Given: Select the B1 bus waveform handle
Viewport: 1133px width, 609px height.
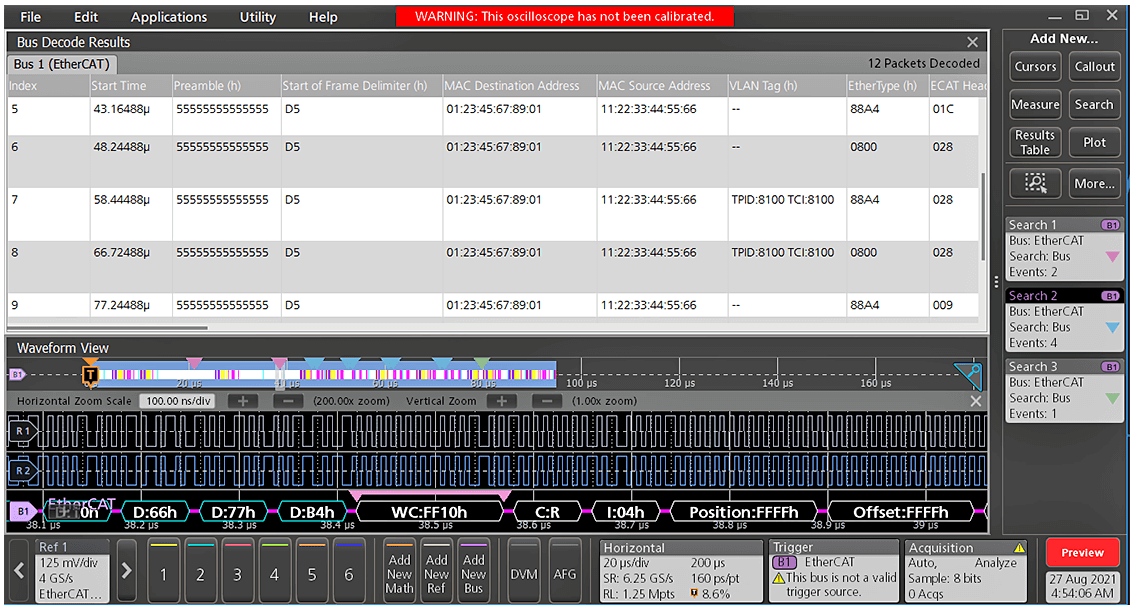Looking at the screenshot, I should point(22,511).
